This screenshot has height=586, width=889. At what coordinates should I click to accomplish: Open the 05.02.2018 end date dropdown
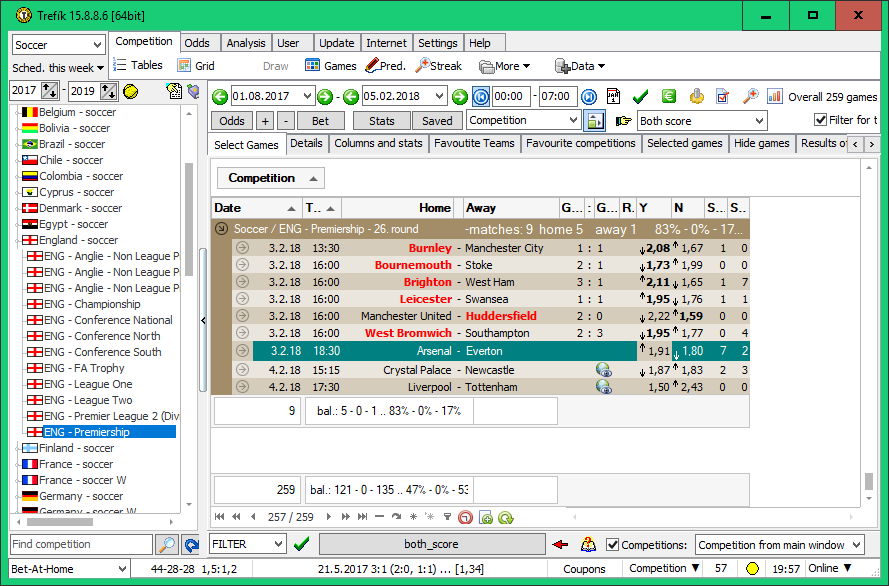(x=439, y=96)
